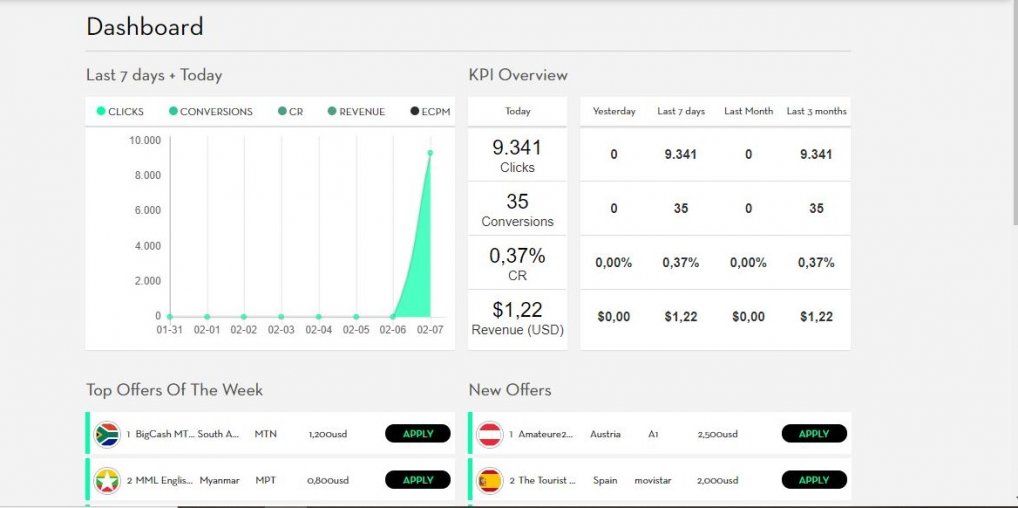Click the Spain flag icon

489,481
